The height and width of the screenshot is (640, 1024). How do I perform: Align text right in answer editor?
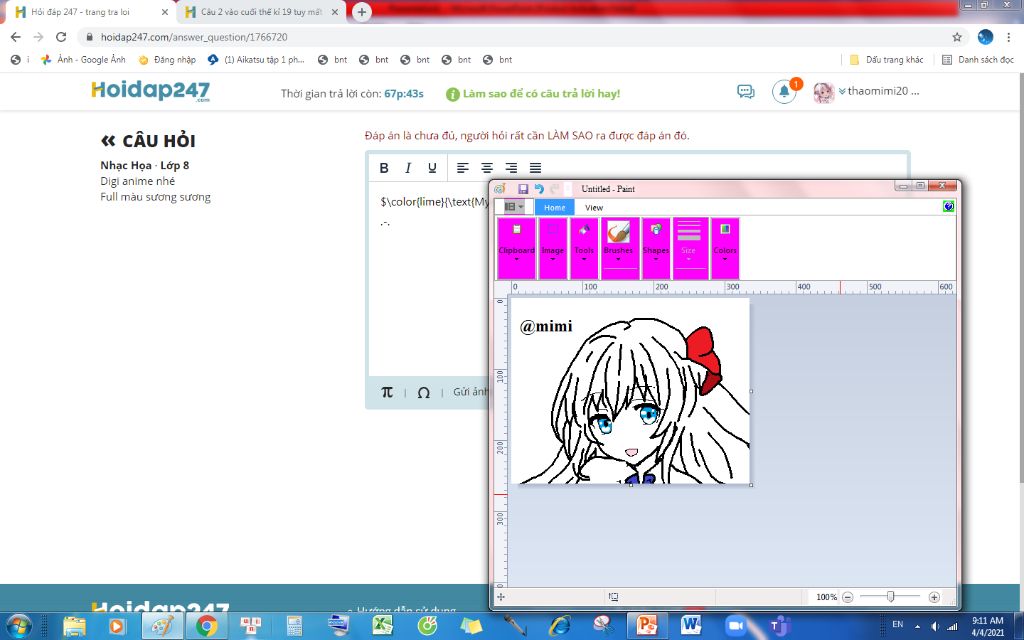511,168
